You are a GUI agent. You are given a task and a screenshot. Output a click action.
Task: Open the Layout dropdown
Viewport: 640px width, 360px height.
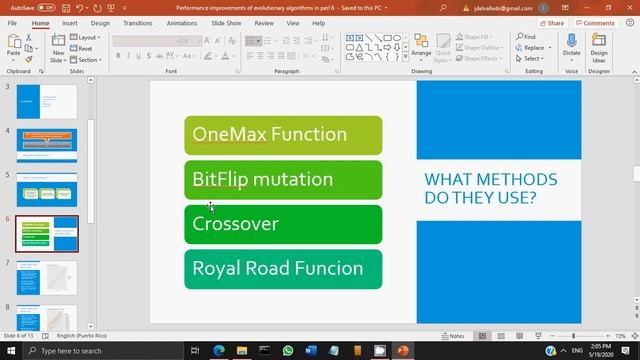[x=85, y=37]
